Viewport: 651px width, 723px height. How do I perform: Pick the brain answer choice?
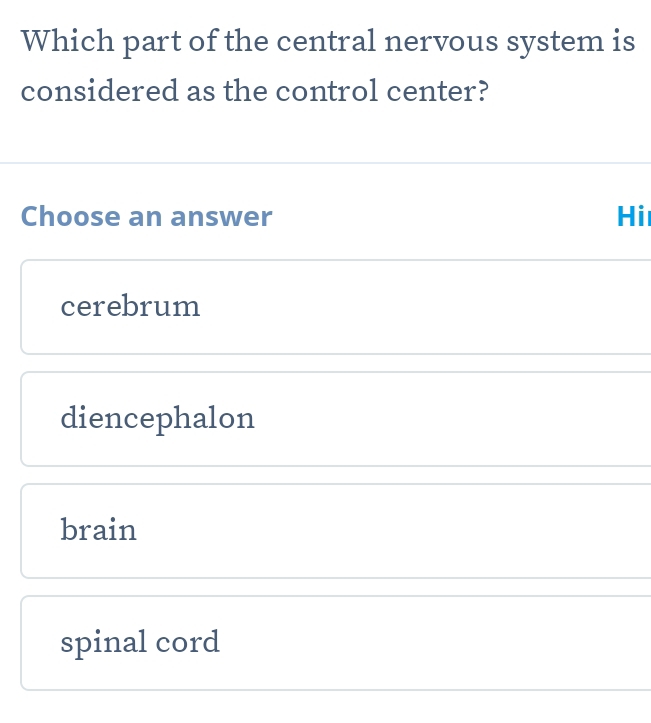point(335,531)
